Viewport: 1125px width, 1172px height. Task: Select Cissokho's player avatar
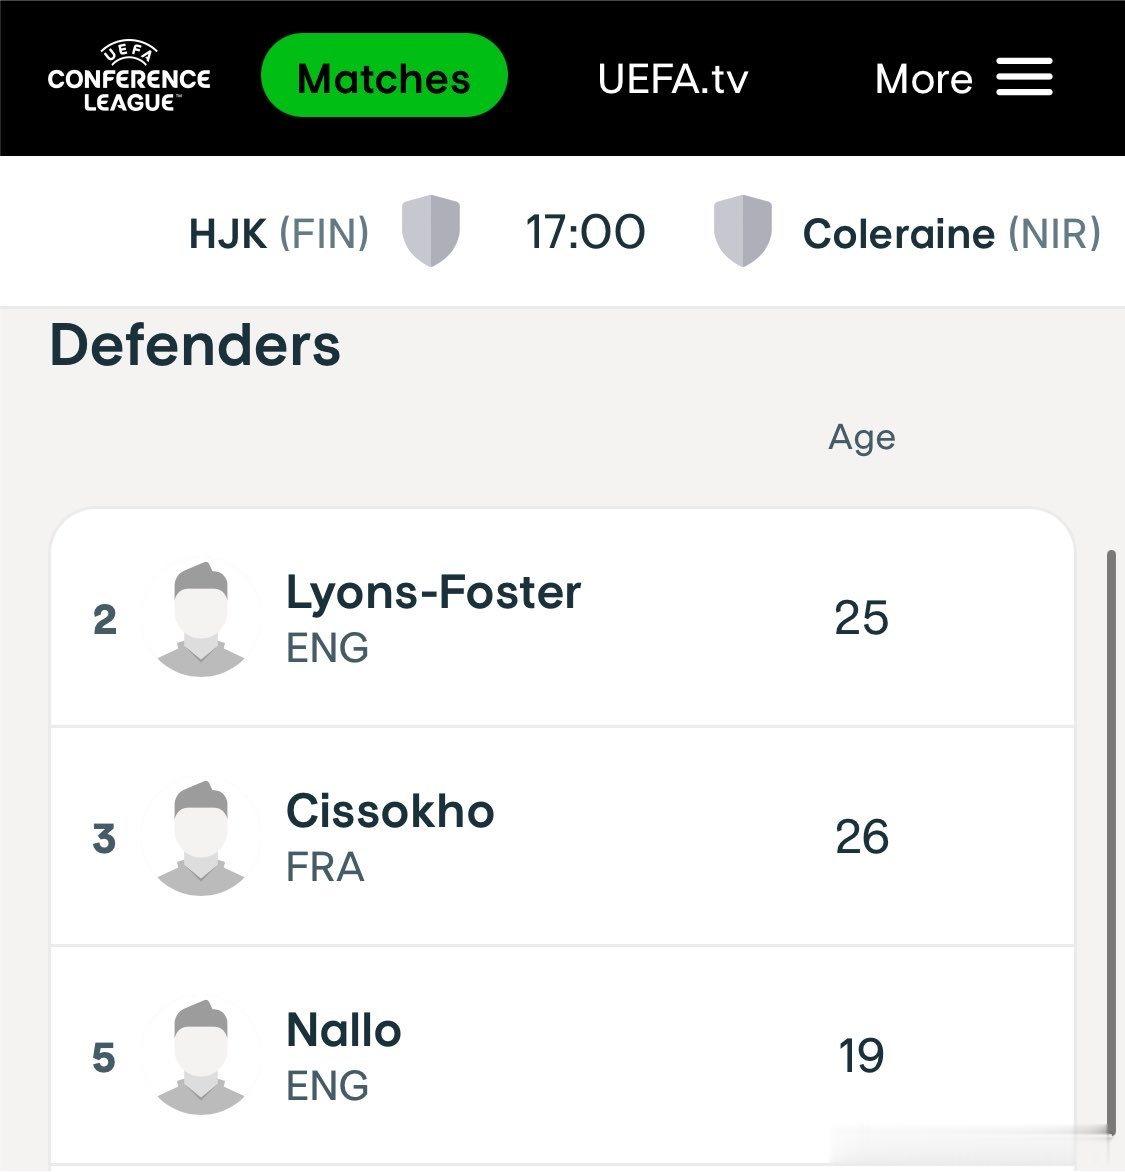click(200, 838)
